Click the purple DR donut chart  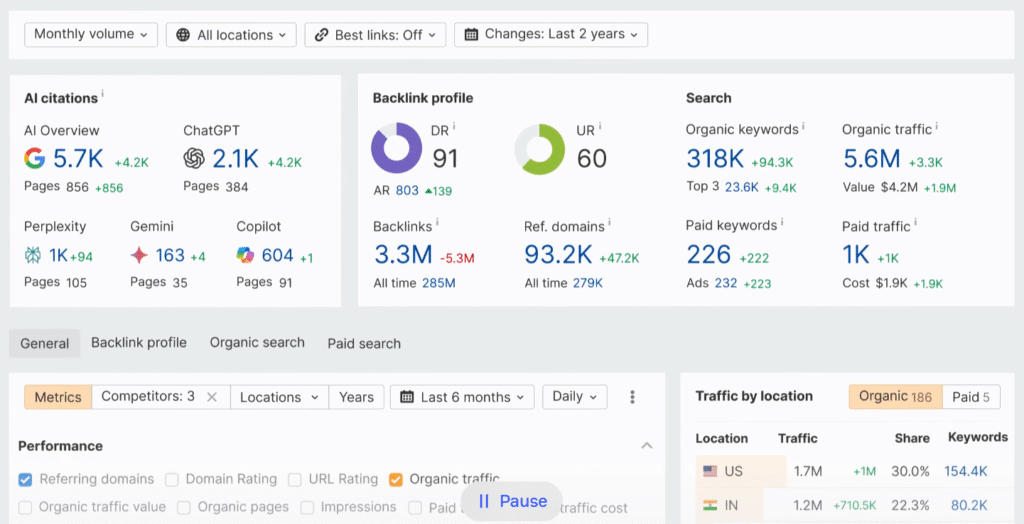[397, 149]
